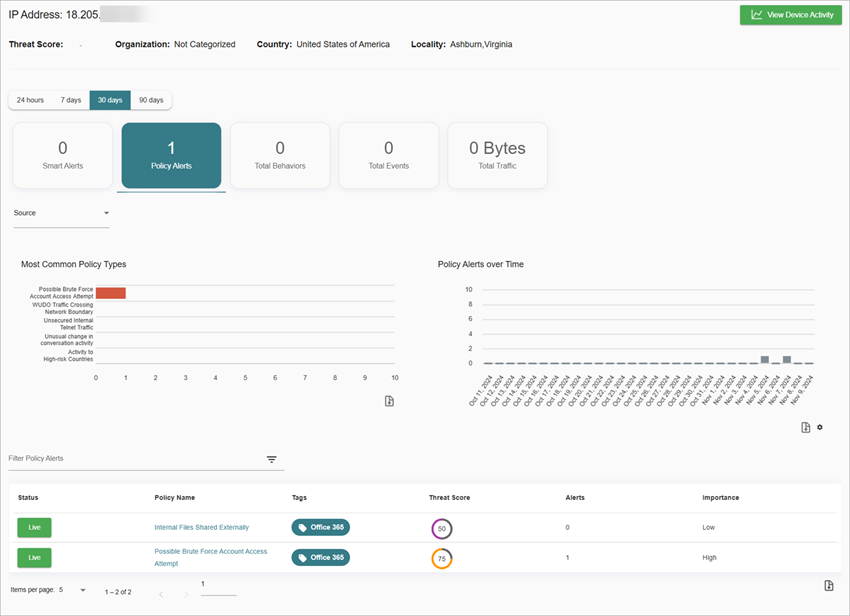Click the Live status toggle on the brute force row

[x=34, y=557]
